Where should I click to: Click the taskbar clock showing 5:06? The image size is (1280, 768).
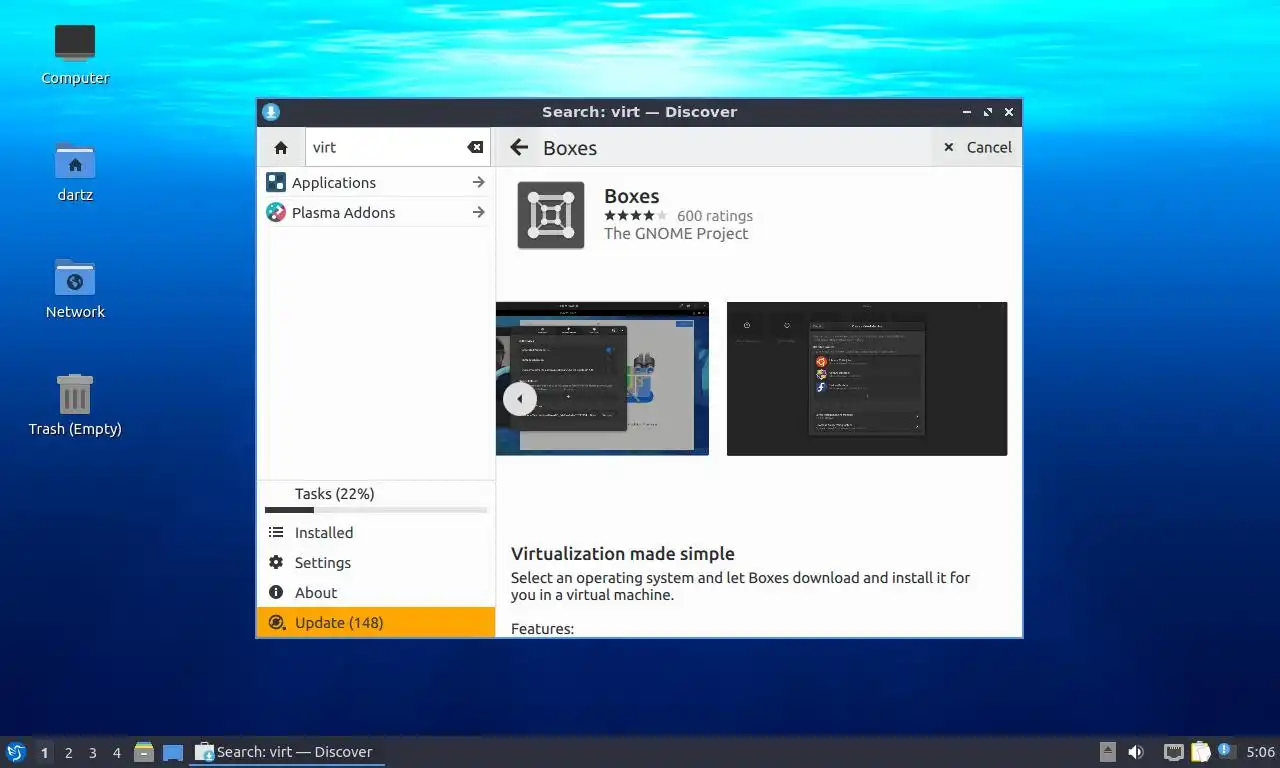(1260, 752)
